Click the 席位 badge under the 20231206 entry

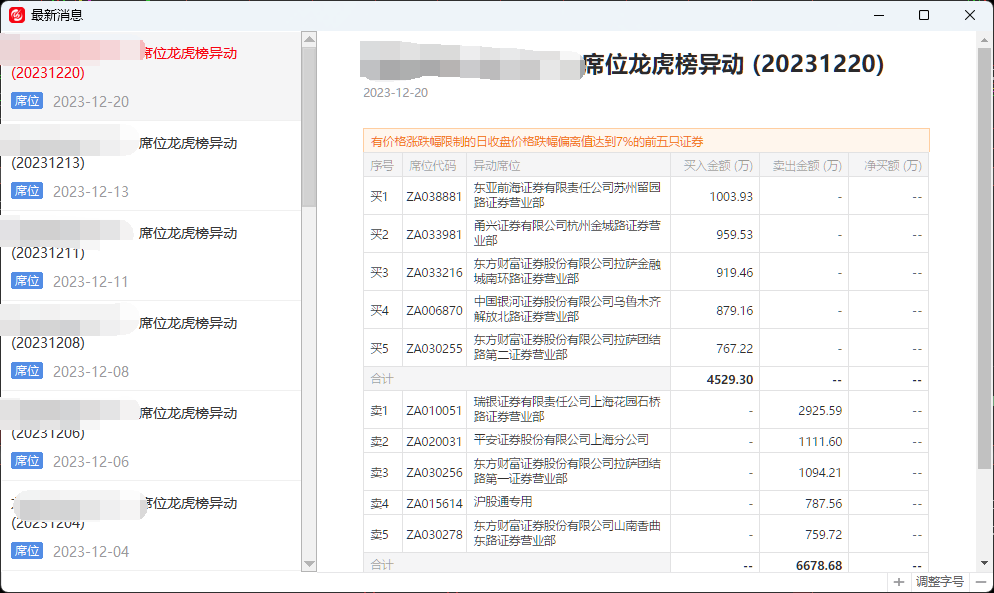[26, 461]
